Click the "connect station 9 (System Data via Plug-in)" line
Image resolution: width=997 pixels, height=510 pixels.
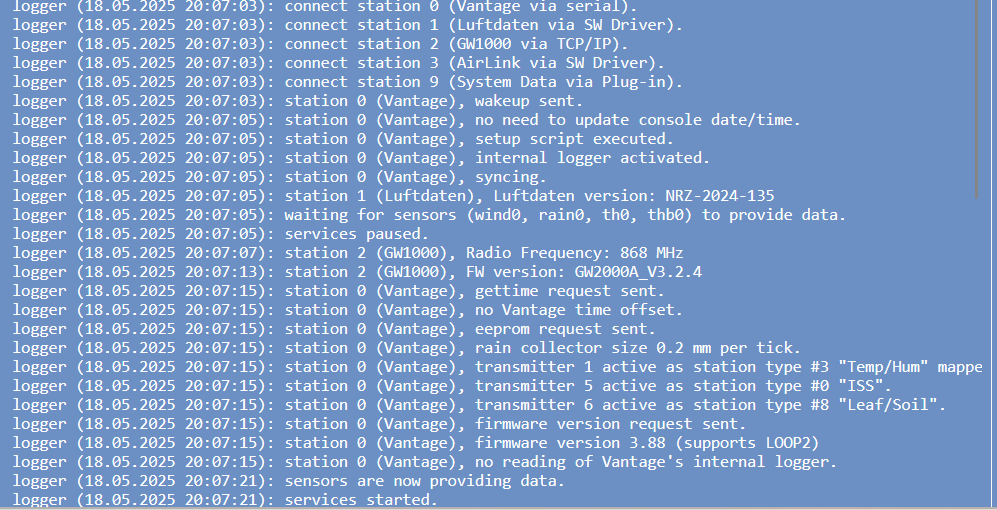click(x=483, y=82)
